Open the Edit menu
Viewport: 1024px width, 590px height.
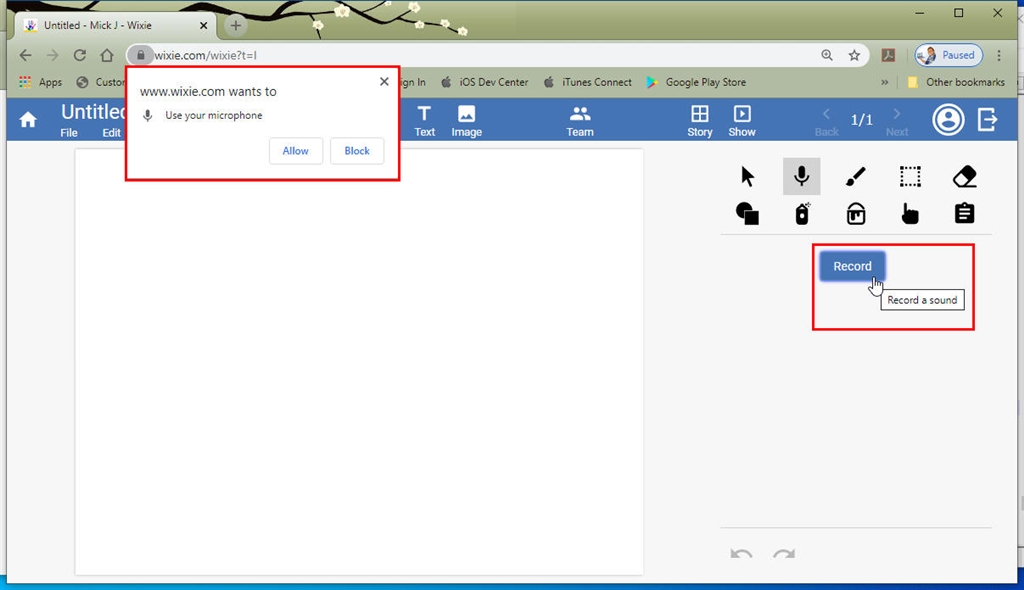pyautogui.click(x=111, y=133)
